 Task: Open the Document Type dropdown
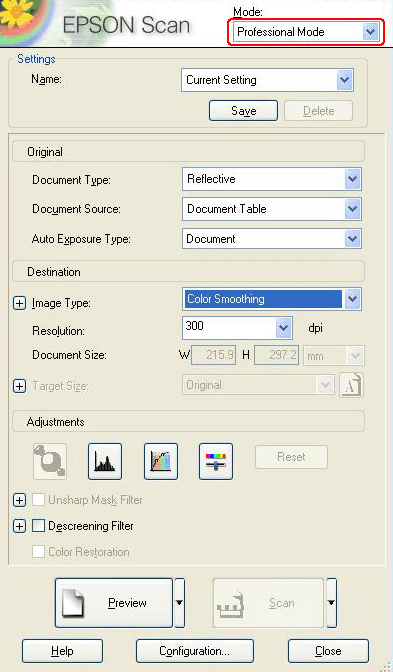tap(272, 179)
